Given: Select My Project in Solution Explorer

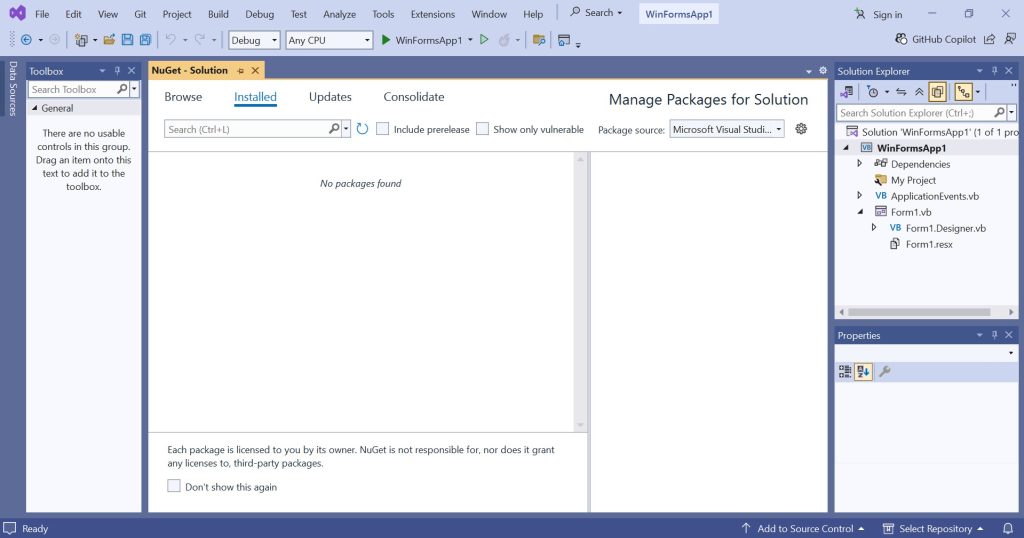Looking at the screenshot, I should (913, 180).
